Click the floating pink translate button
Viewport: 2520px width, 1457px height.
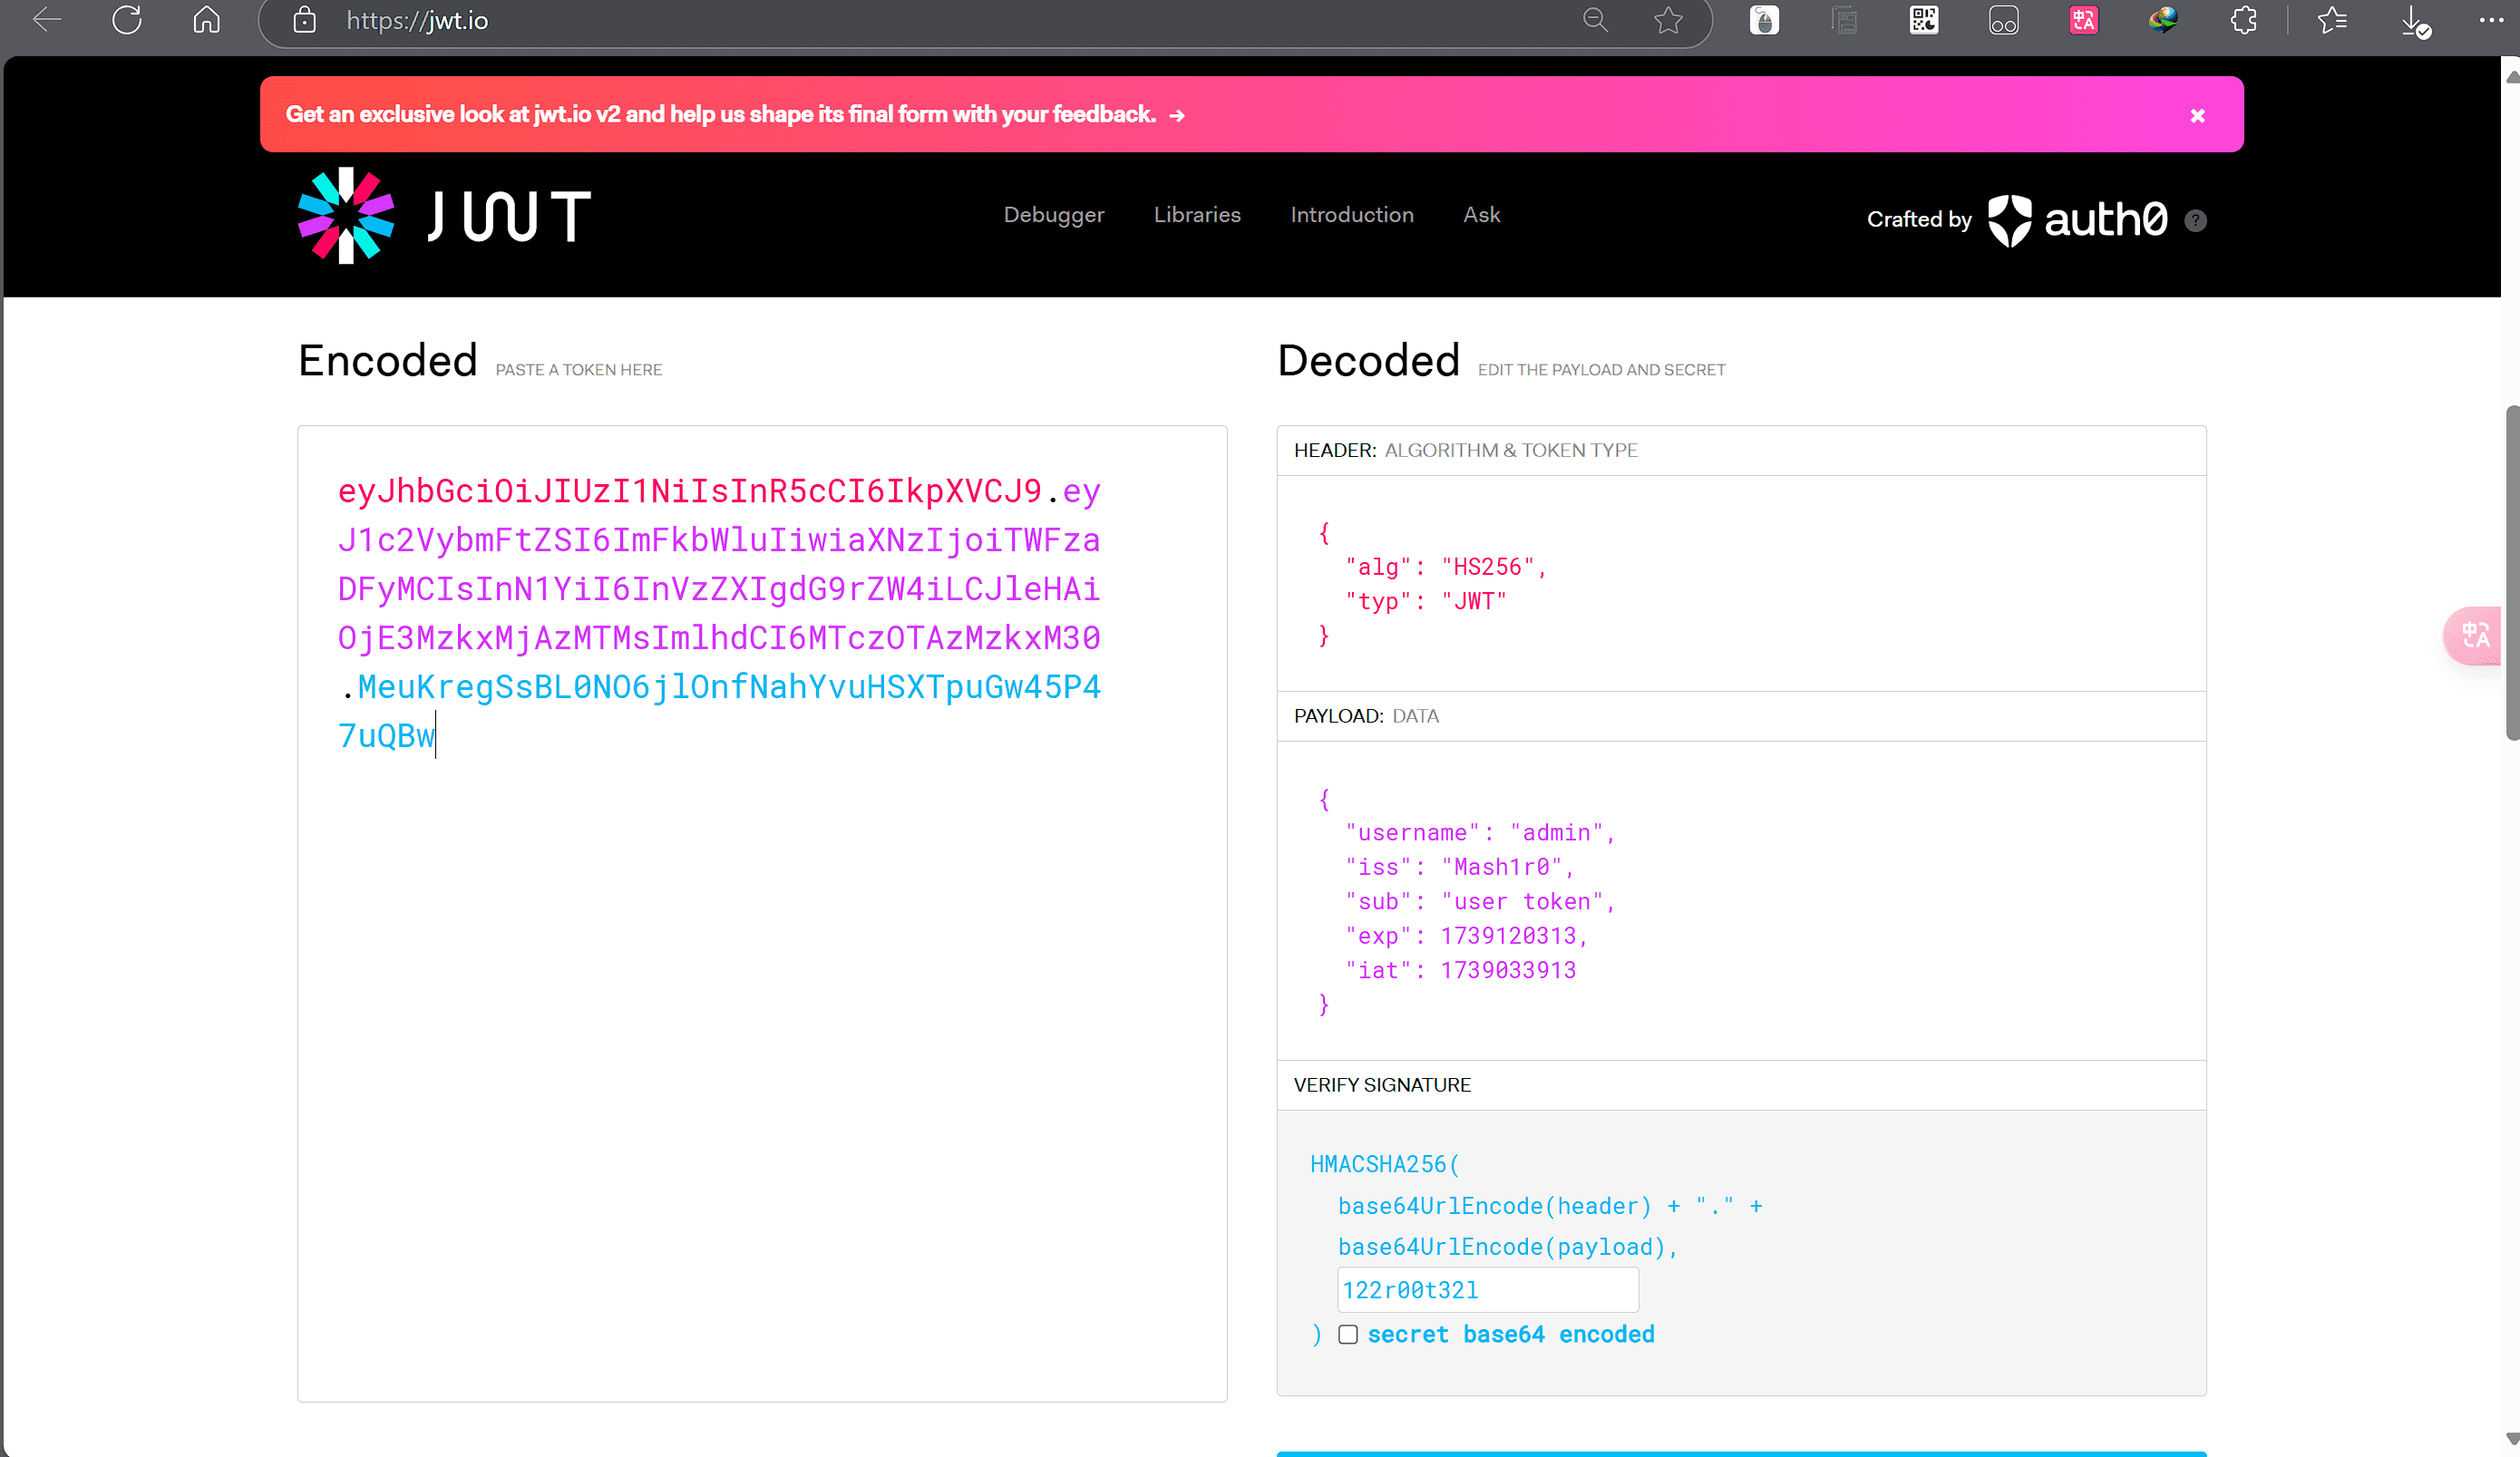click(x=2474, y=635)
